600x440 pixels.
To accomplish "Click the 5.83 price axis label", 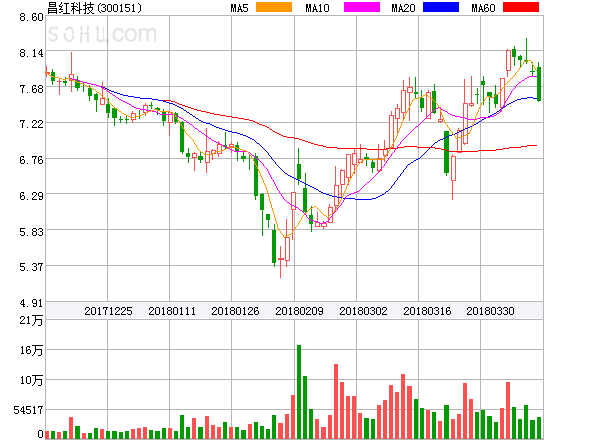I will click(x=31, y=231).
